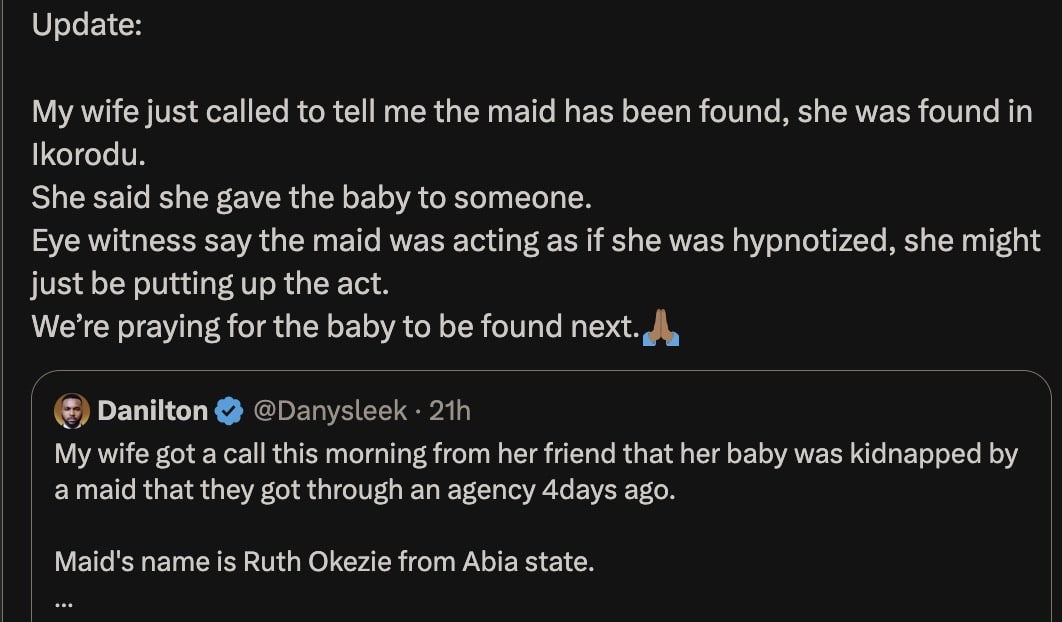
Task: Click the "just be putting up the act." line
Action: coord(208,284)
